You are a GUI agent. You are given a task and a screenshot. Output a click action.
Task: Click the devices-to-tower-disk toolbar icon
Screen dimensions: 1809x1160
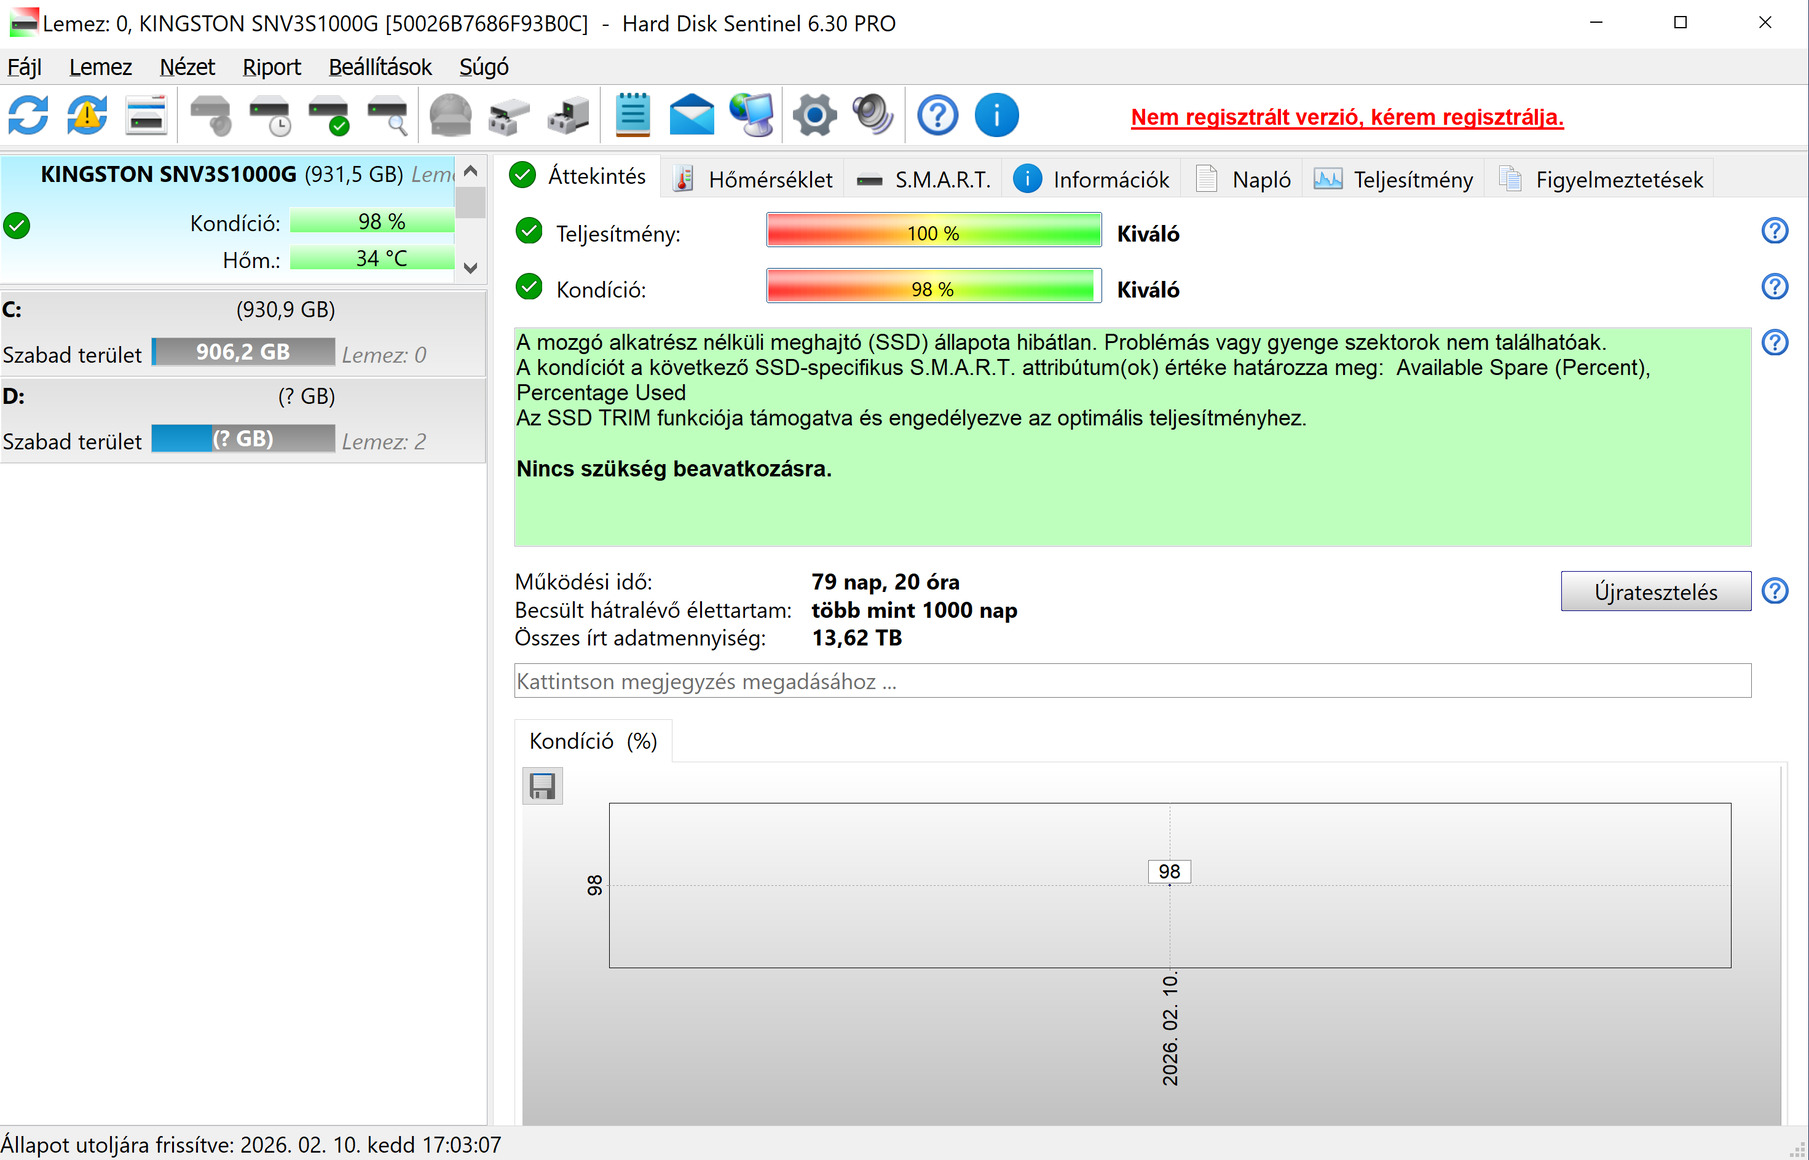568,115
